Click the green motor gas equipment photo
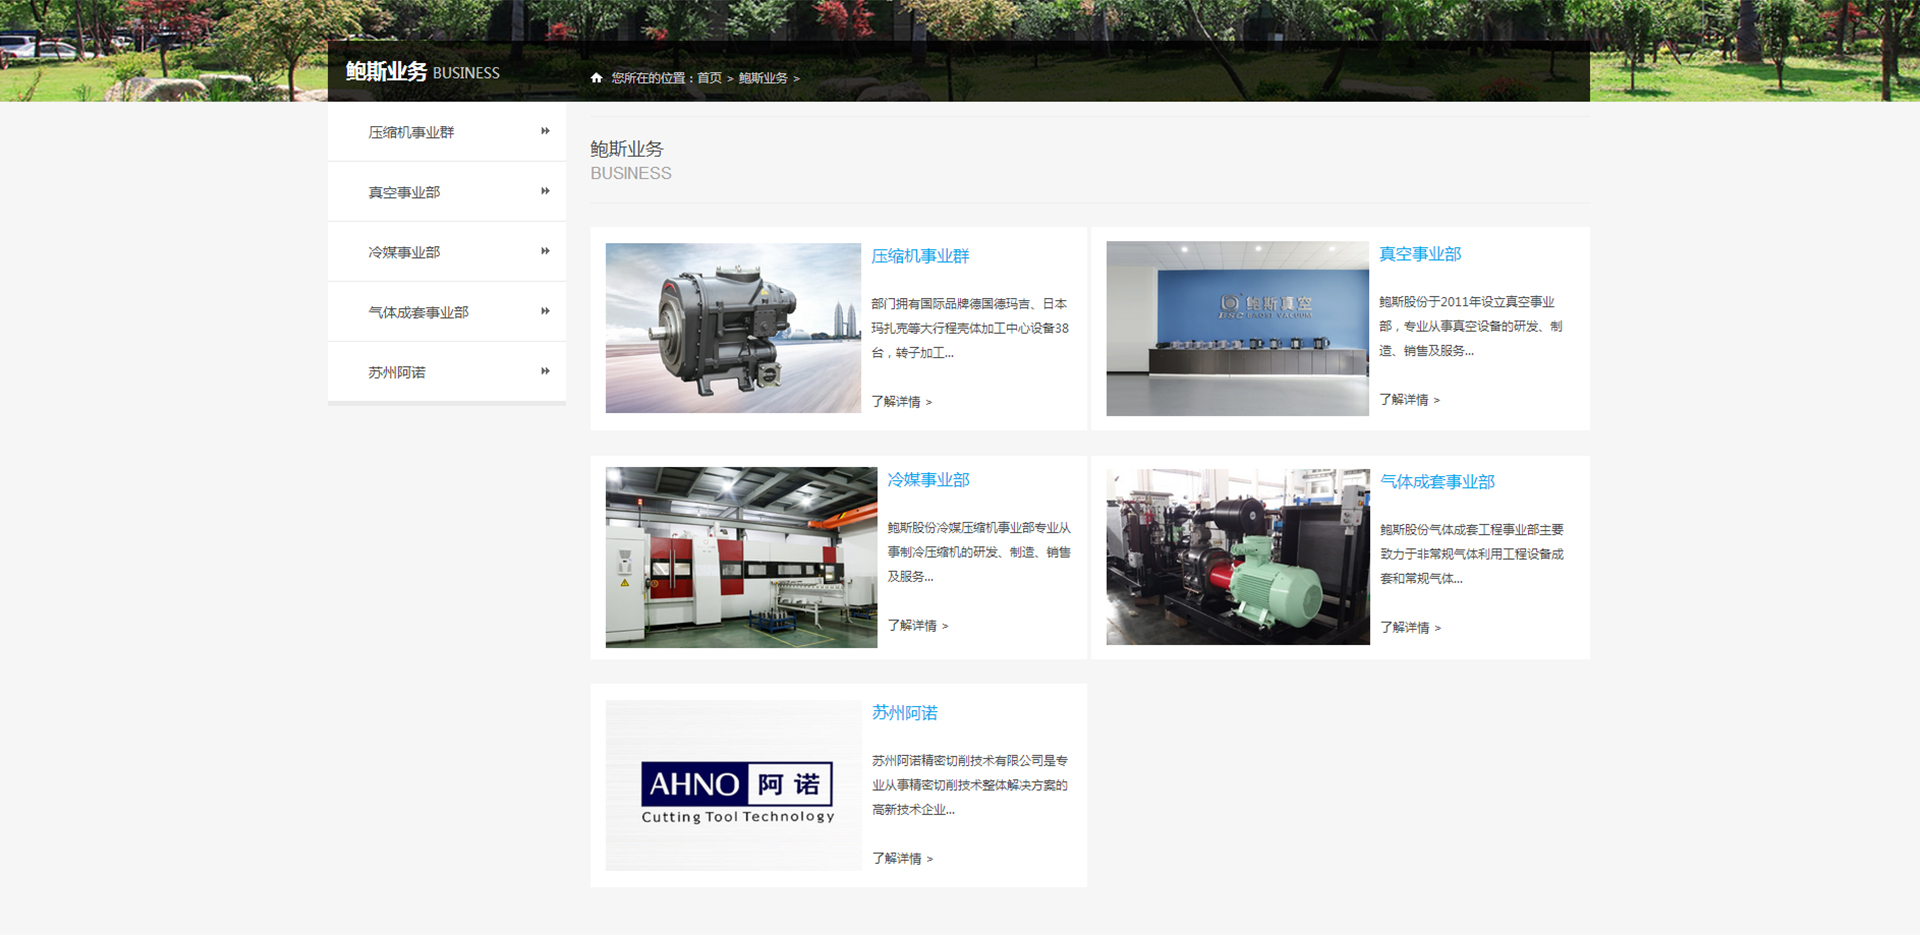 [1237, 557]
